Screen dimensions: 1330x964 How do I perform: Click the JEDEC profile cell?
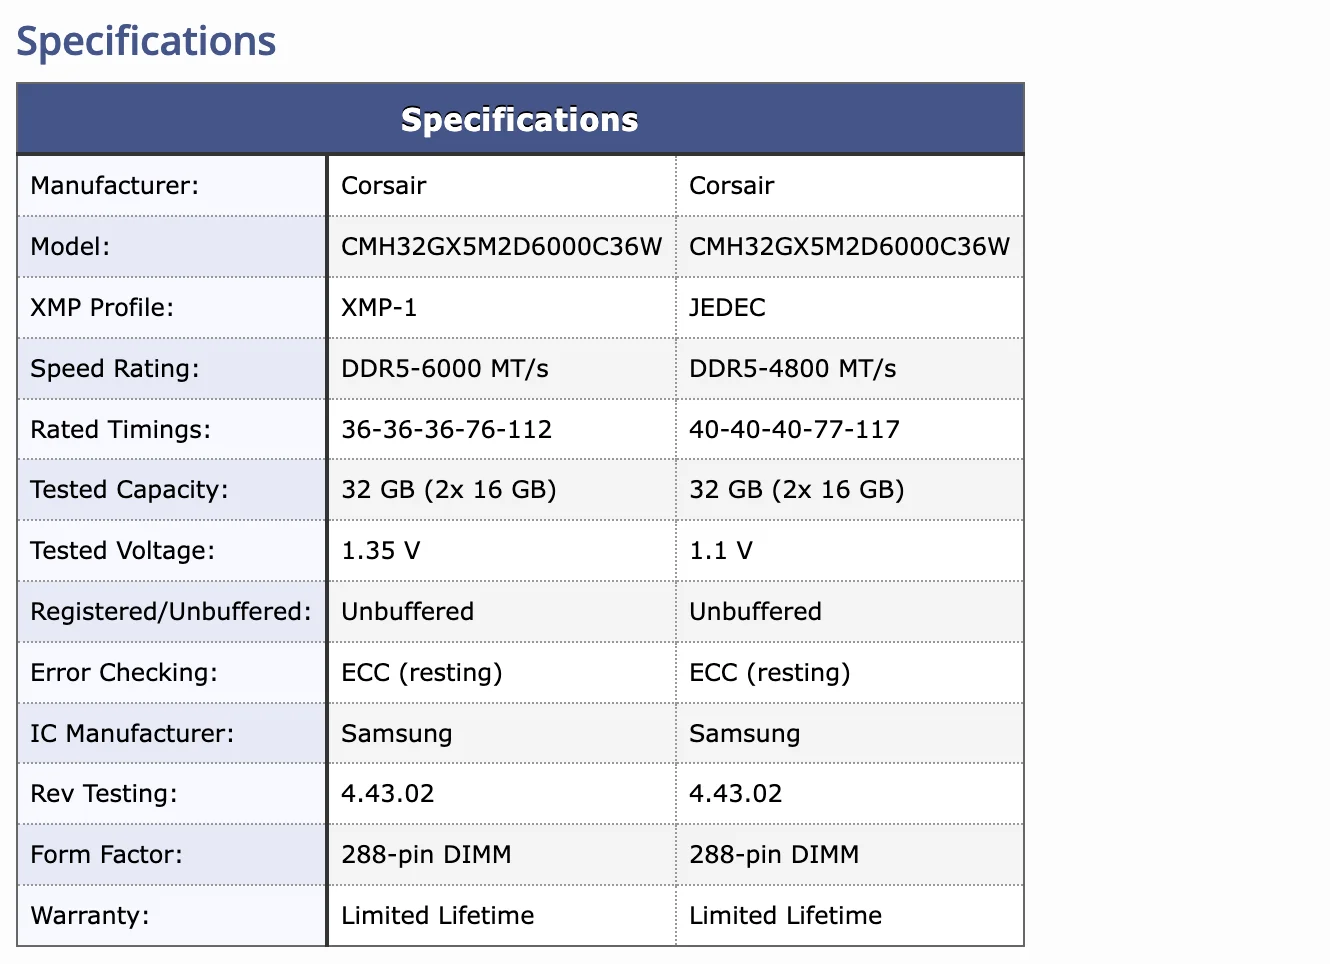(x=850, y=308)
